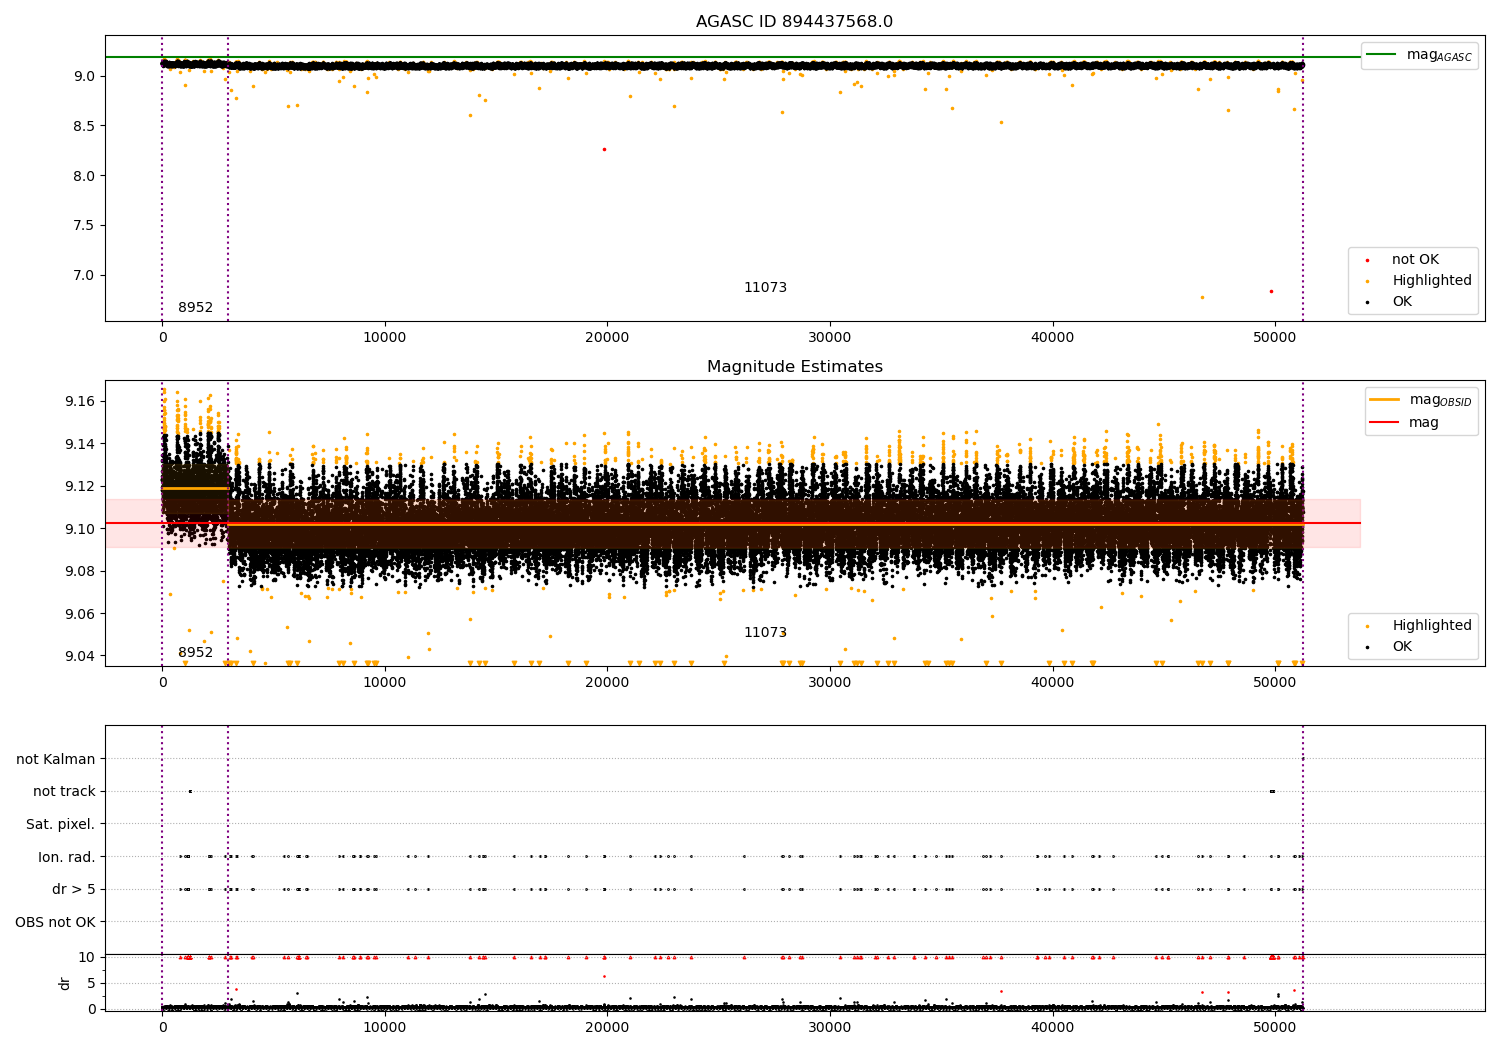This screenshot has height=1050, width=1500.
Task: Click the 'not track' axis label
Action: pyautogui.click(x=64, y=791)
